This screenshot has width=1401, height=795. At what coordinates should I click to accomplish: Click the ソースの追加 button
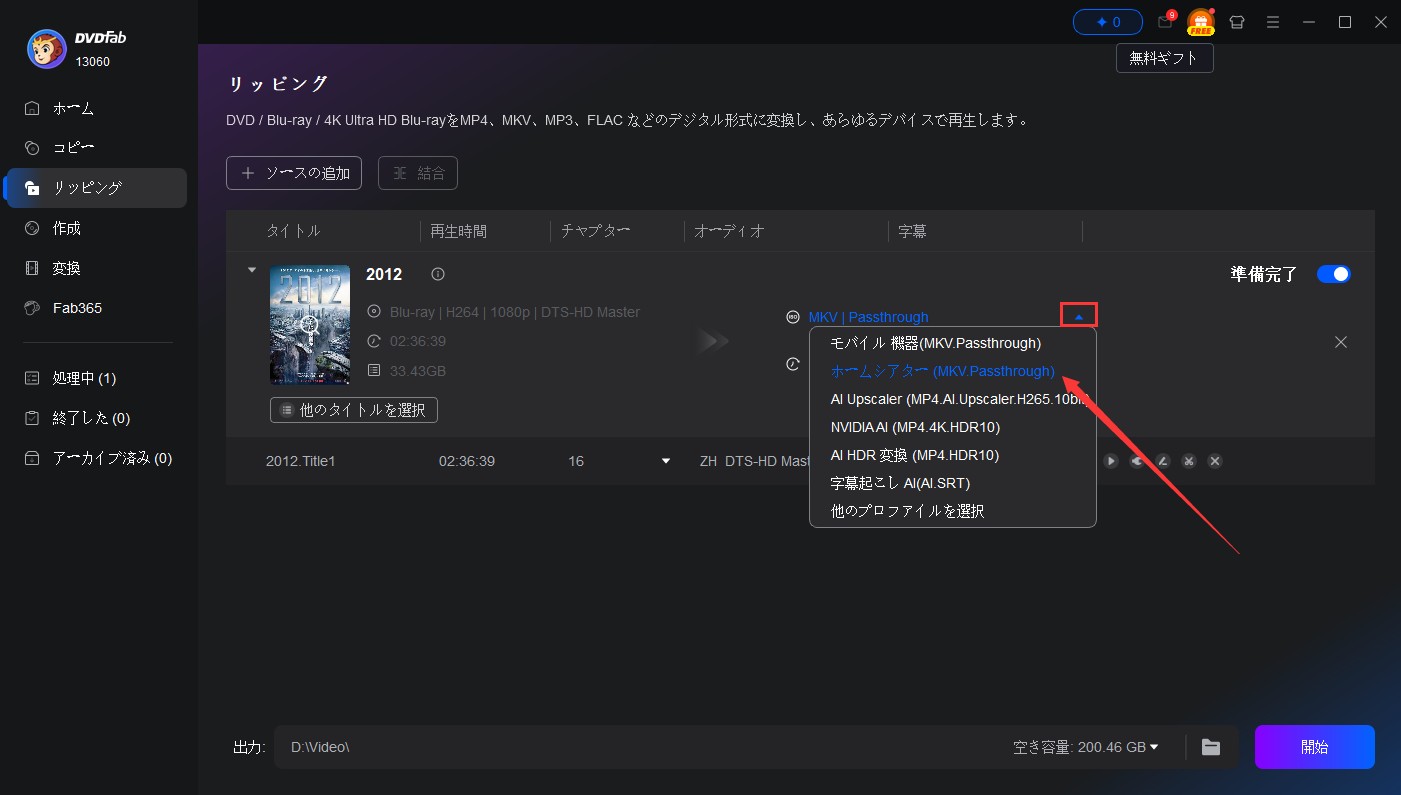(294, 173)
